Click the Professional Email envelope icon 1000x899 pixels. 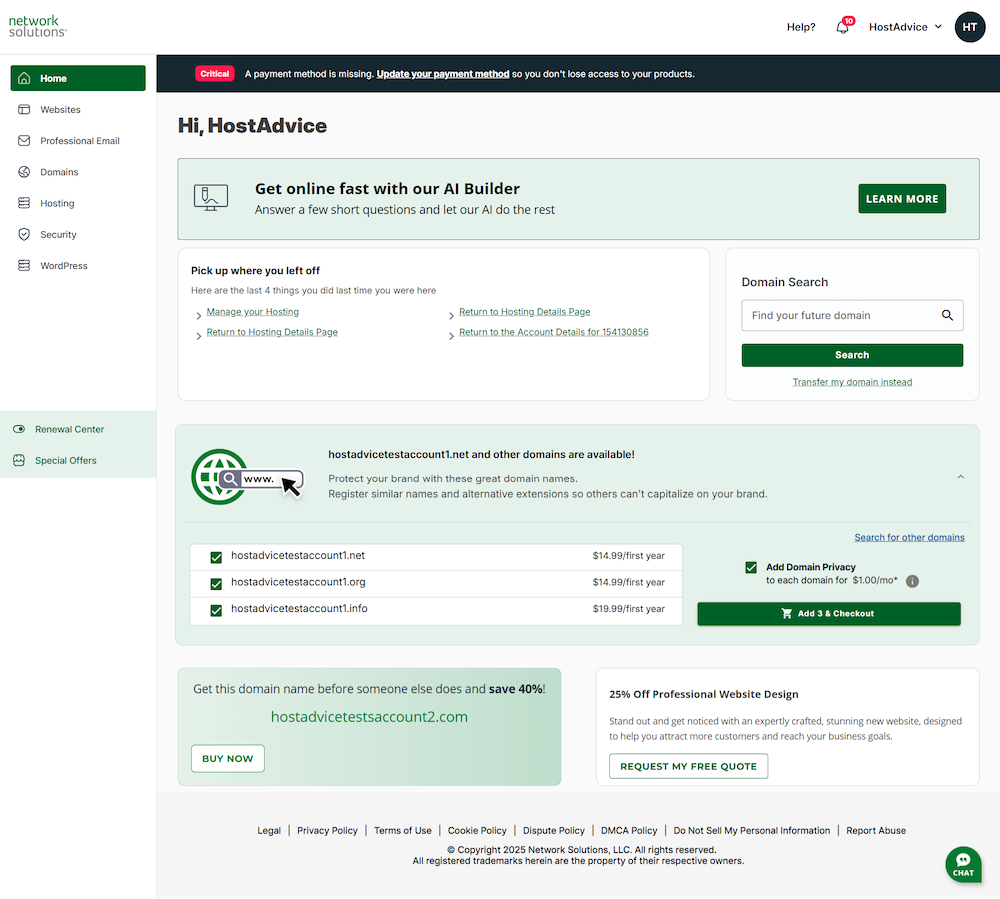pos(24,141)
